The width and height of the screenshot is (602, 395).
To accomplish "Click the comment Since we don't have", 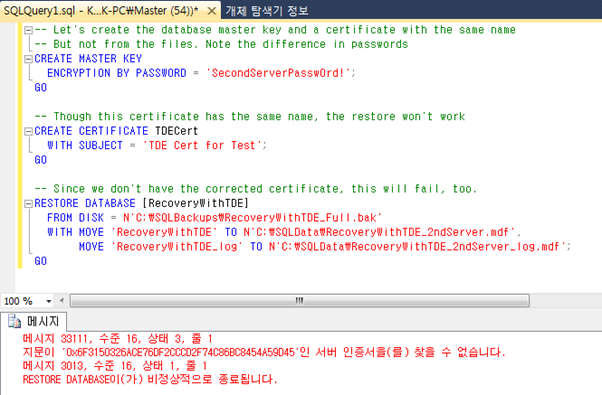I will coord(256,189).
